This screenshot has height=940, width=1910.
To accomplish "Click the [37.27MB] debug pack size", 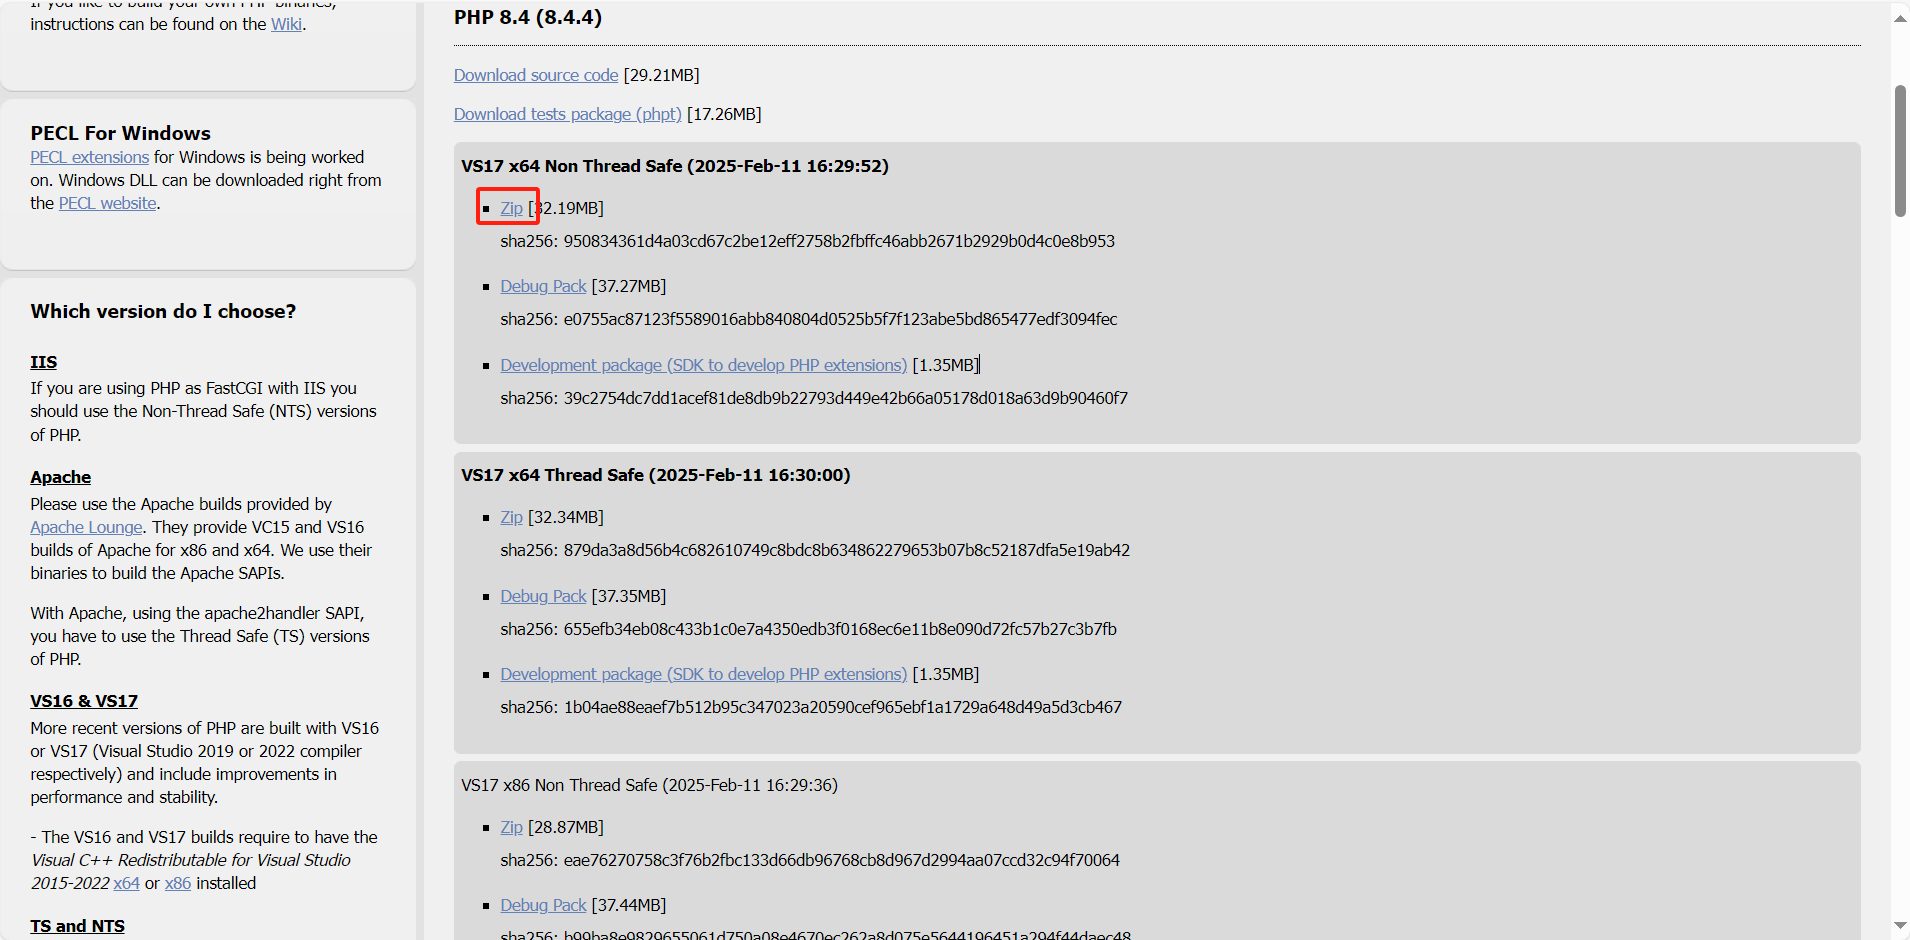I will (x=629, y=286).
